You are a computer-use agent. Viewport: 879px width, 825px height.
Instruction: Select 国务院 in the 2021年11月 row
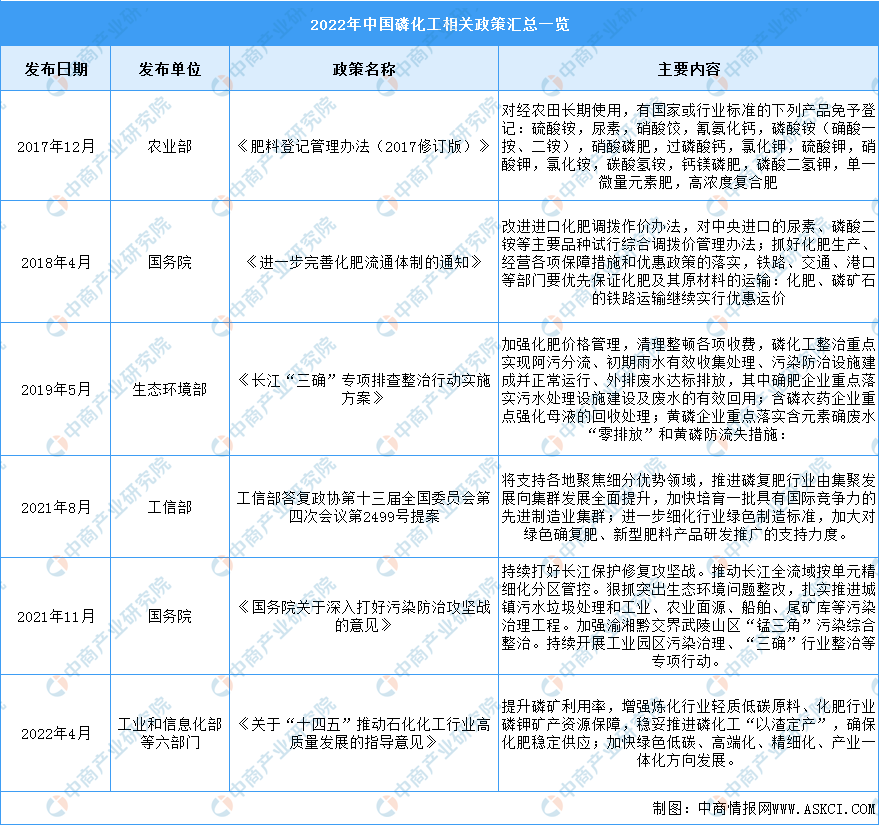170,617
